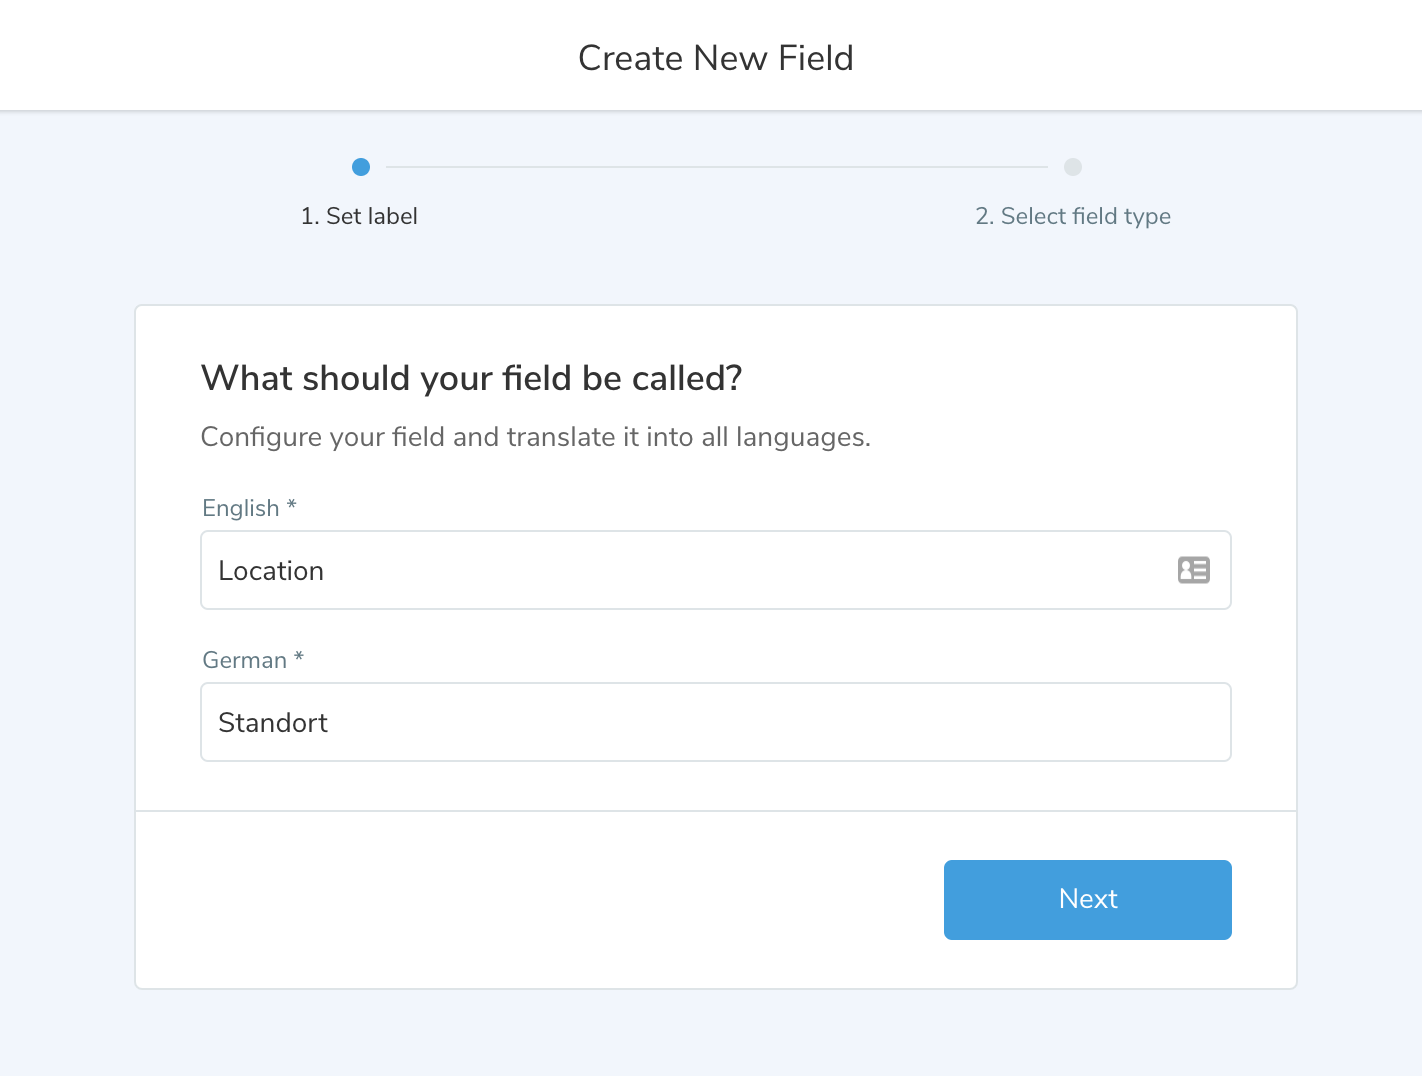Click the gray step 2 indicator dot
Image resolution: width=1422 pixels, height=1076 pixels.
(1073, 167)
